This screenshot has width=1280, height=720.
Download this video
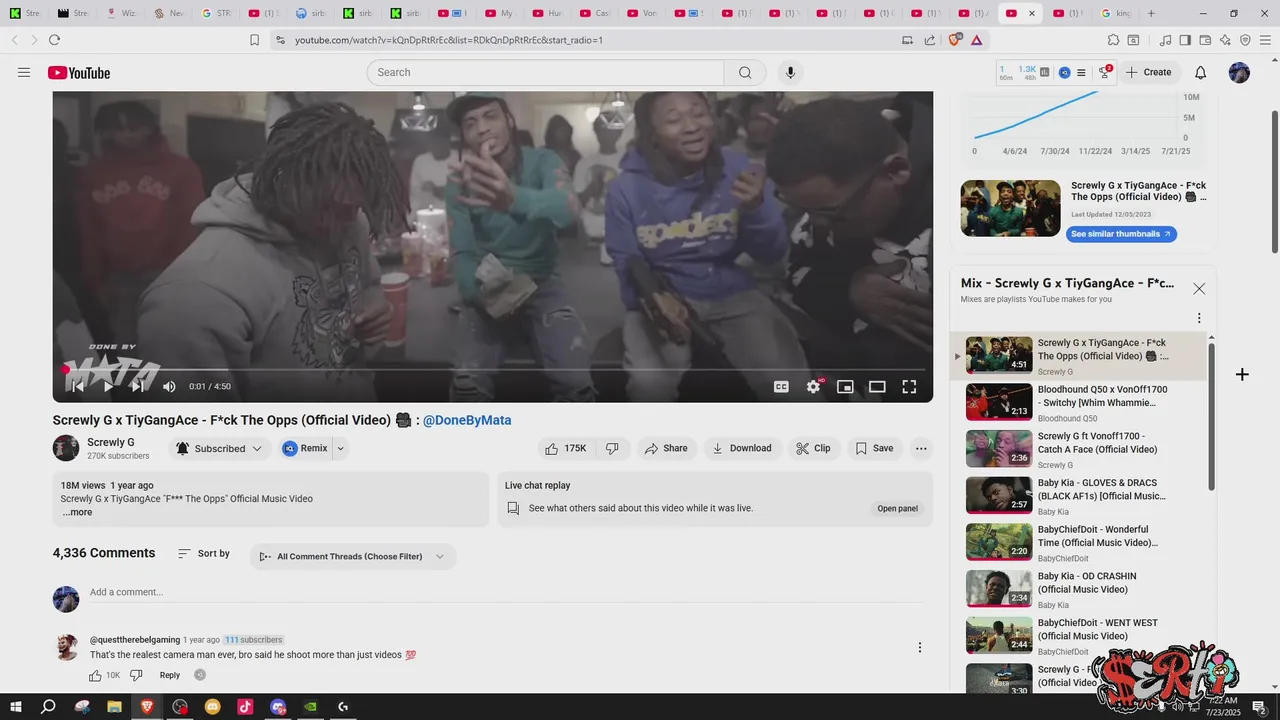click(x=742, y=448)
